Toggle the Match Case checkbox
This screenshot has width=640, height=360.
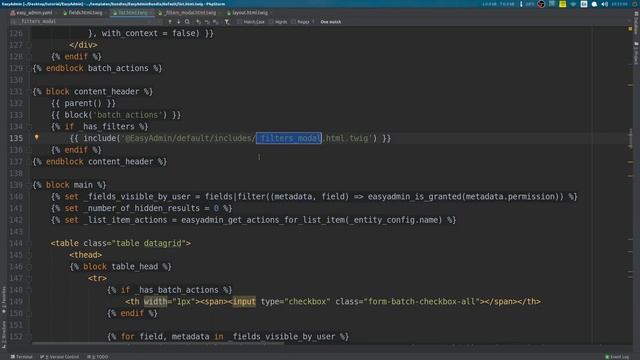(240, 22)
